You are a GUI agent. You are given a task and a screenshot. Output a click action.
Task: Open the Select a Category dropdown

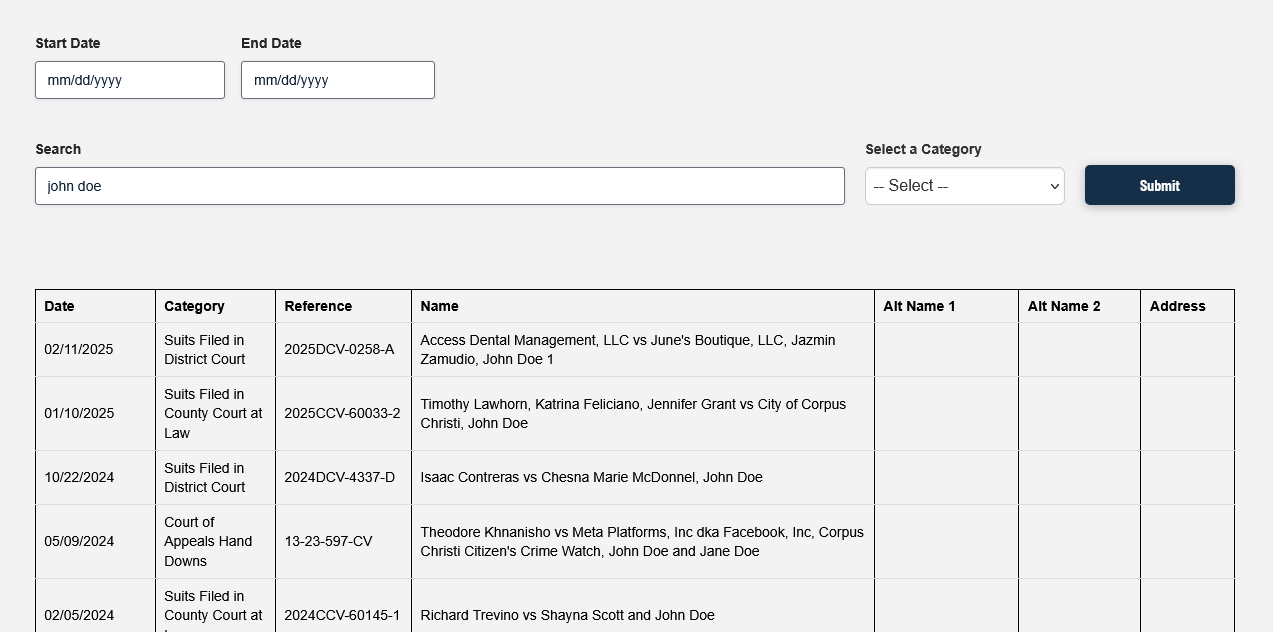point(965,186)
